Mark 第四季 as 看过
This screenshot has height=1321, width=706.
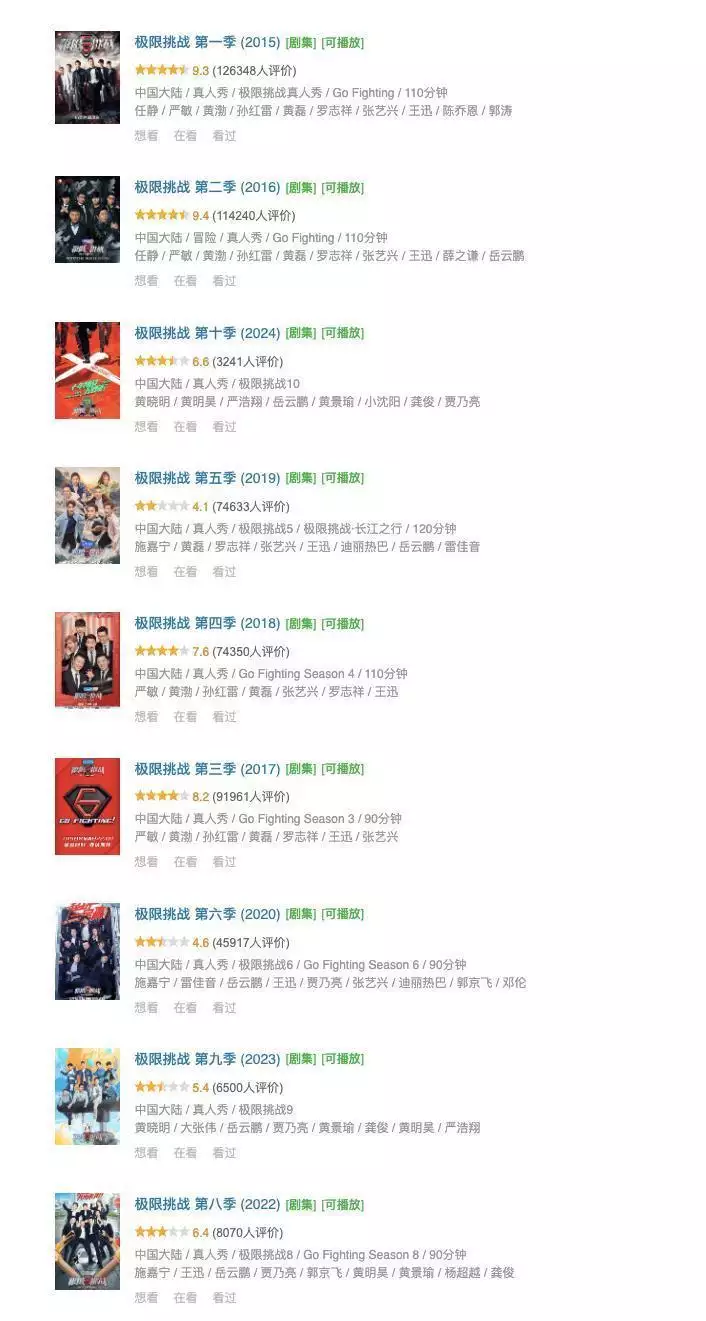pyautogui.click(x=224, y=717)
